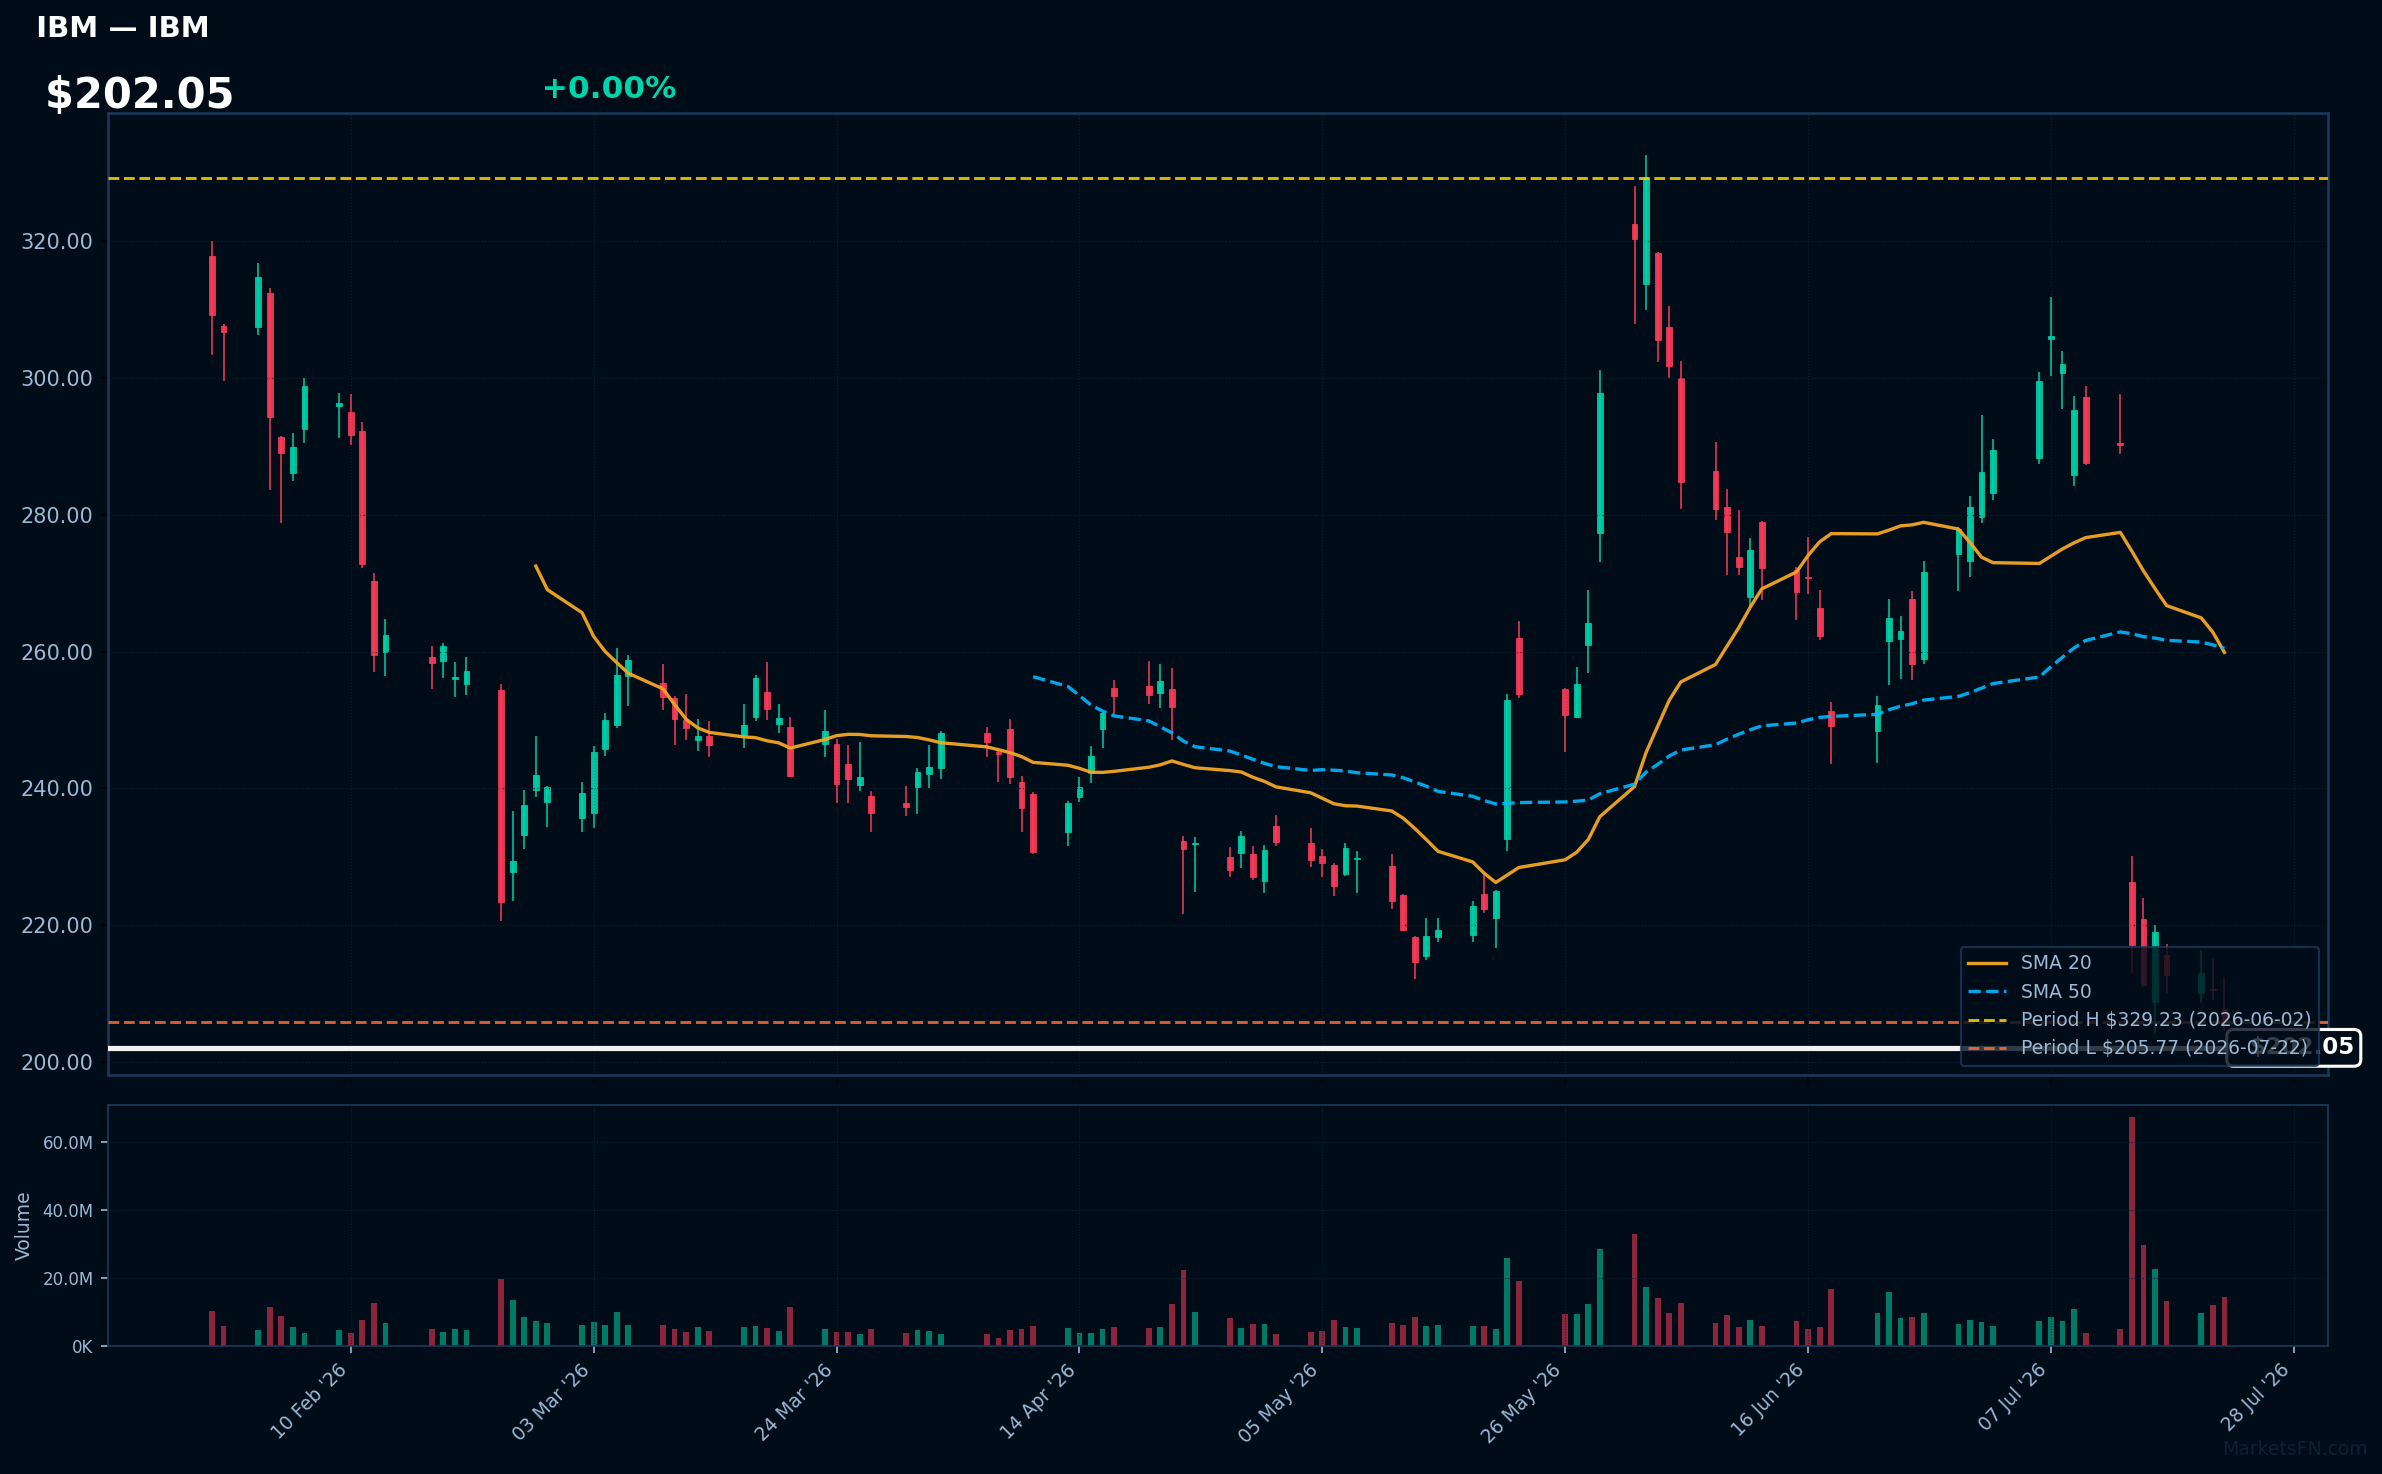Viewport: 2382px width, 1474px height.
Task: Click the 220.00 price axis label
Action: point(57,926)
